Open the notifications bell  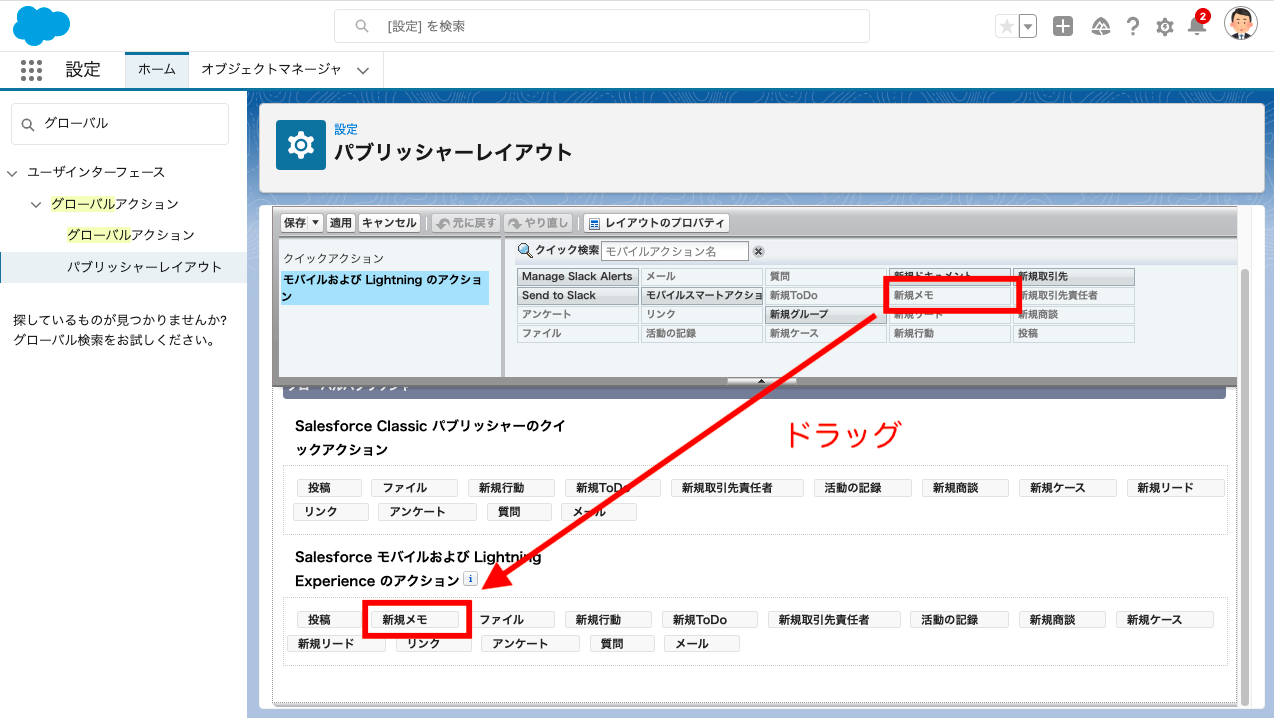coord(1196,27)
